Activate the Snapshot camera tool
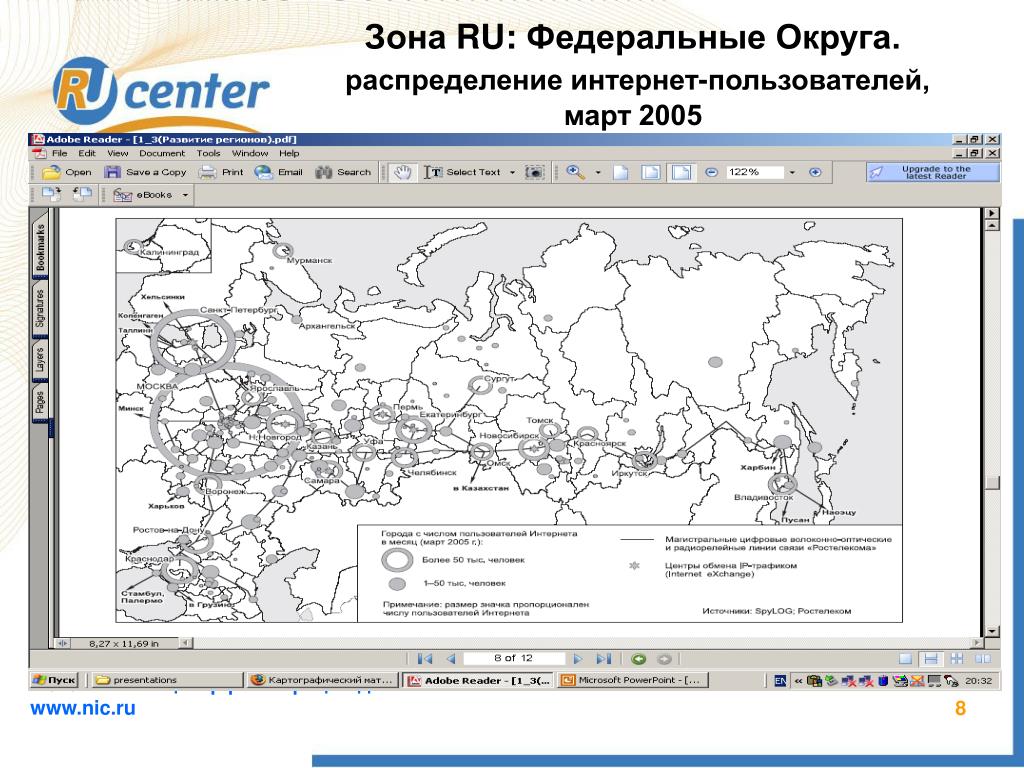This screenshot has width=1024, height=768. pos(535,172)
